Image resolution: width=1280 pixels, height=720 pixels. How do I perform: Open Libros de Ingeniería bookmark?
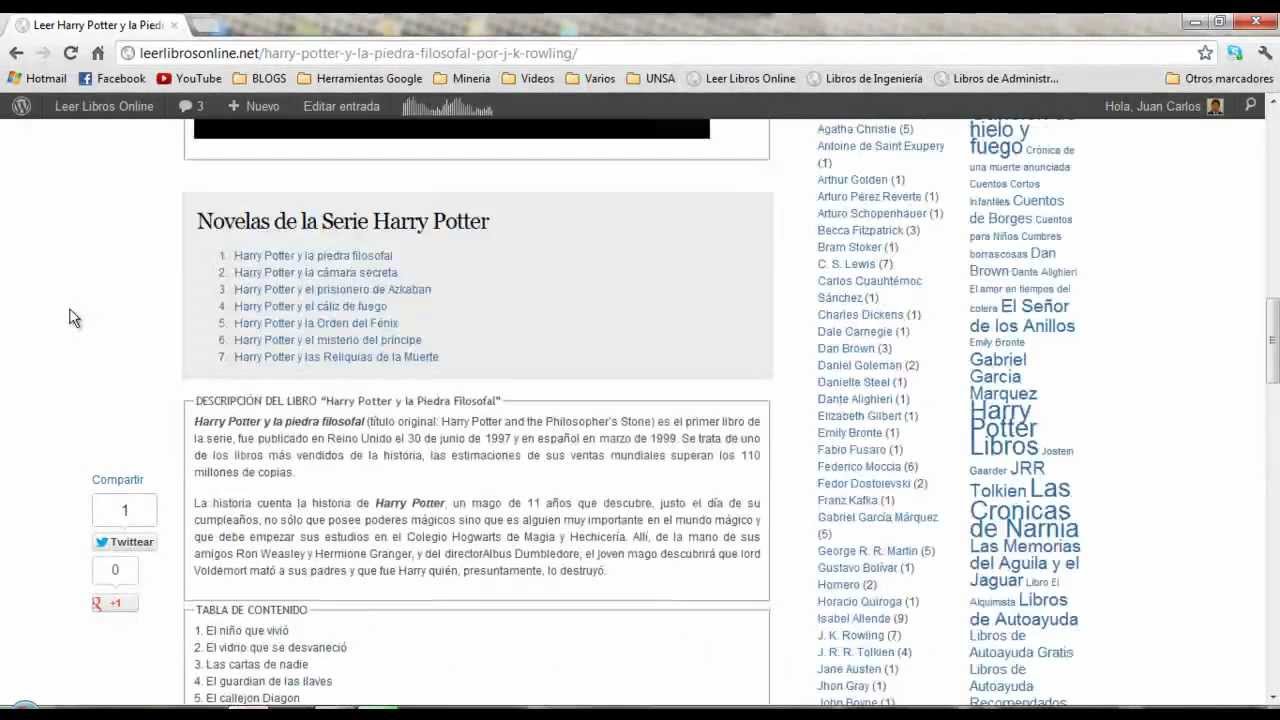click(x=865, y=78)
